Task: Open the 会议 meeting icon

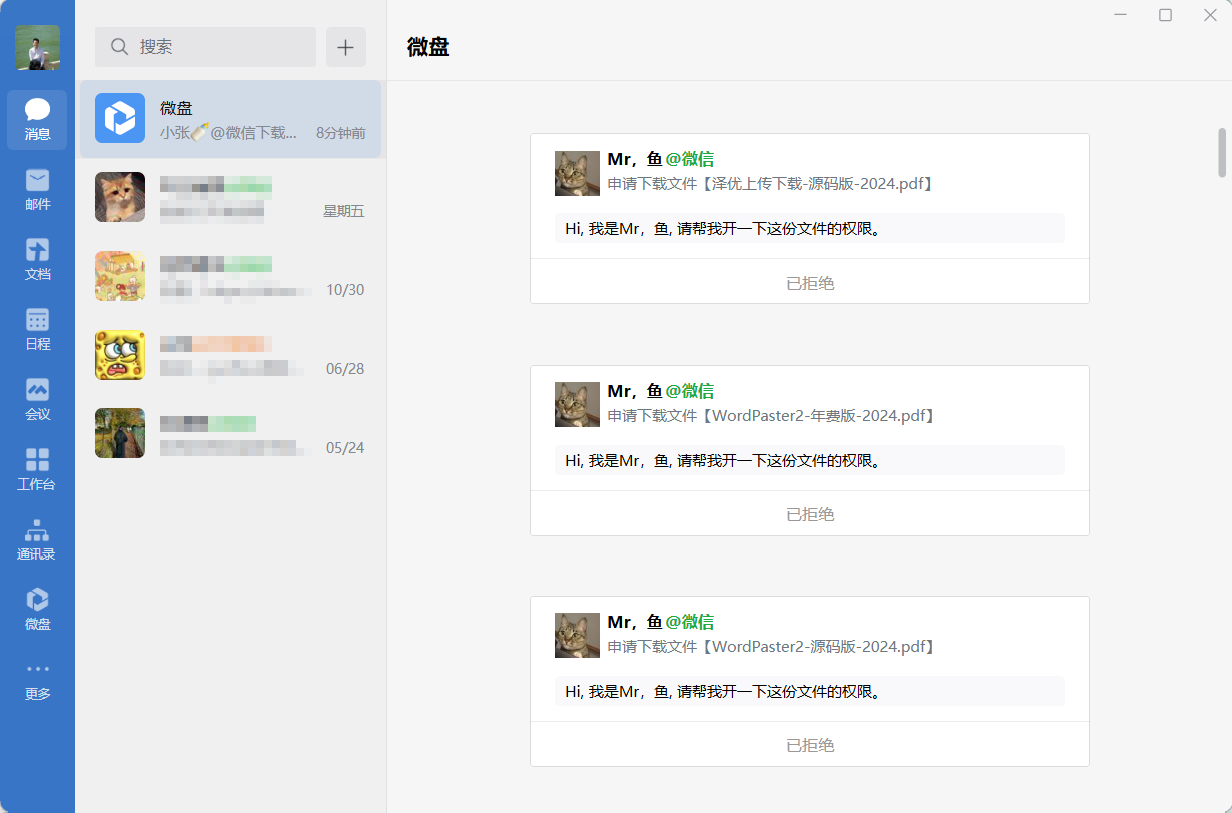Action: (x=37, y=399)
